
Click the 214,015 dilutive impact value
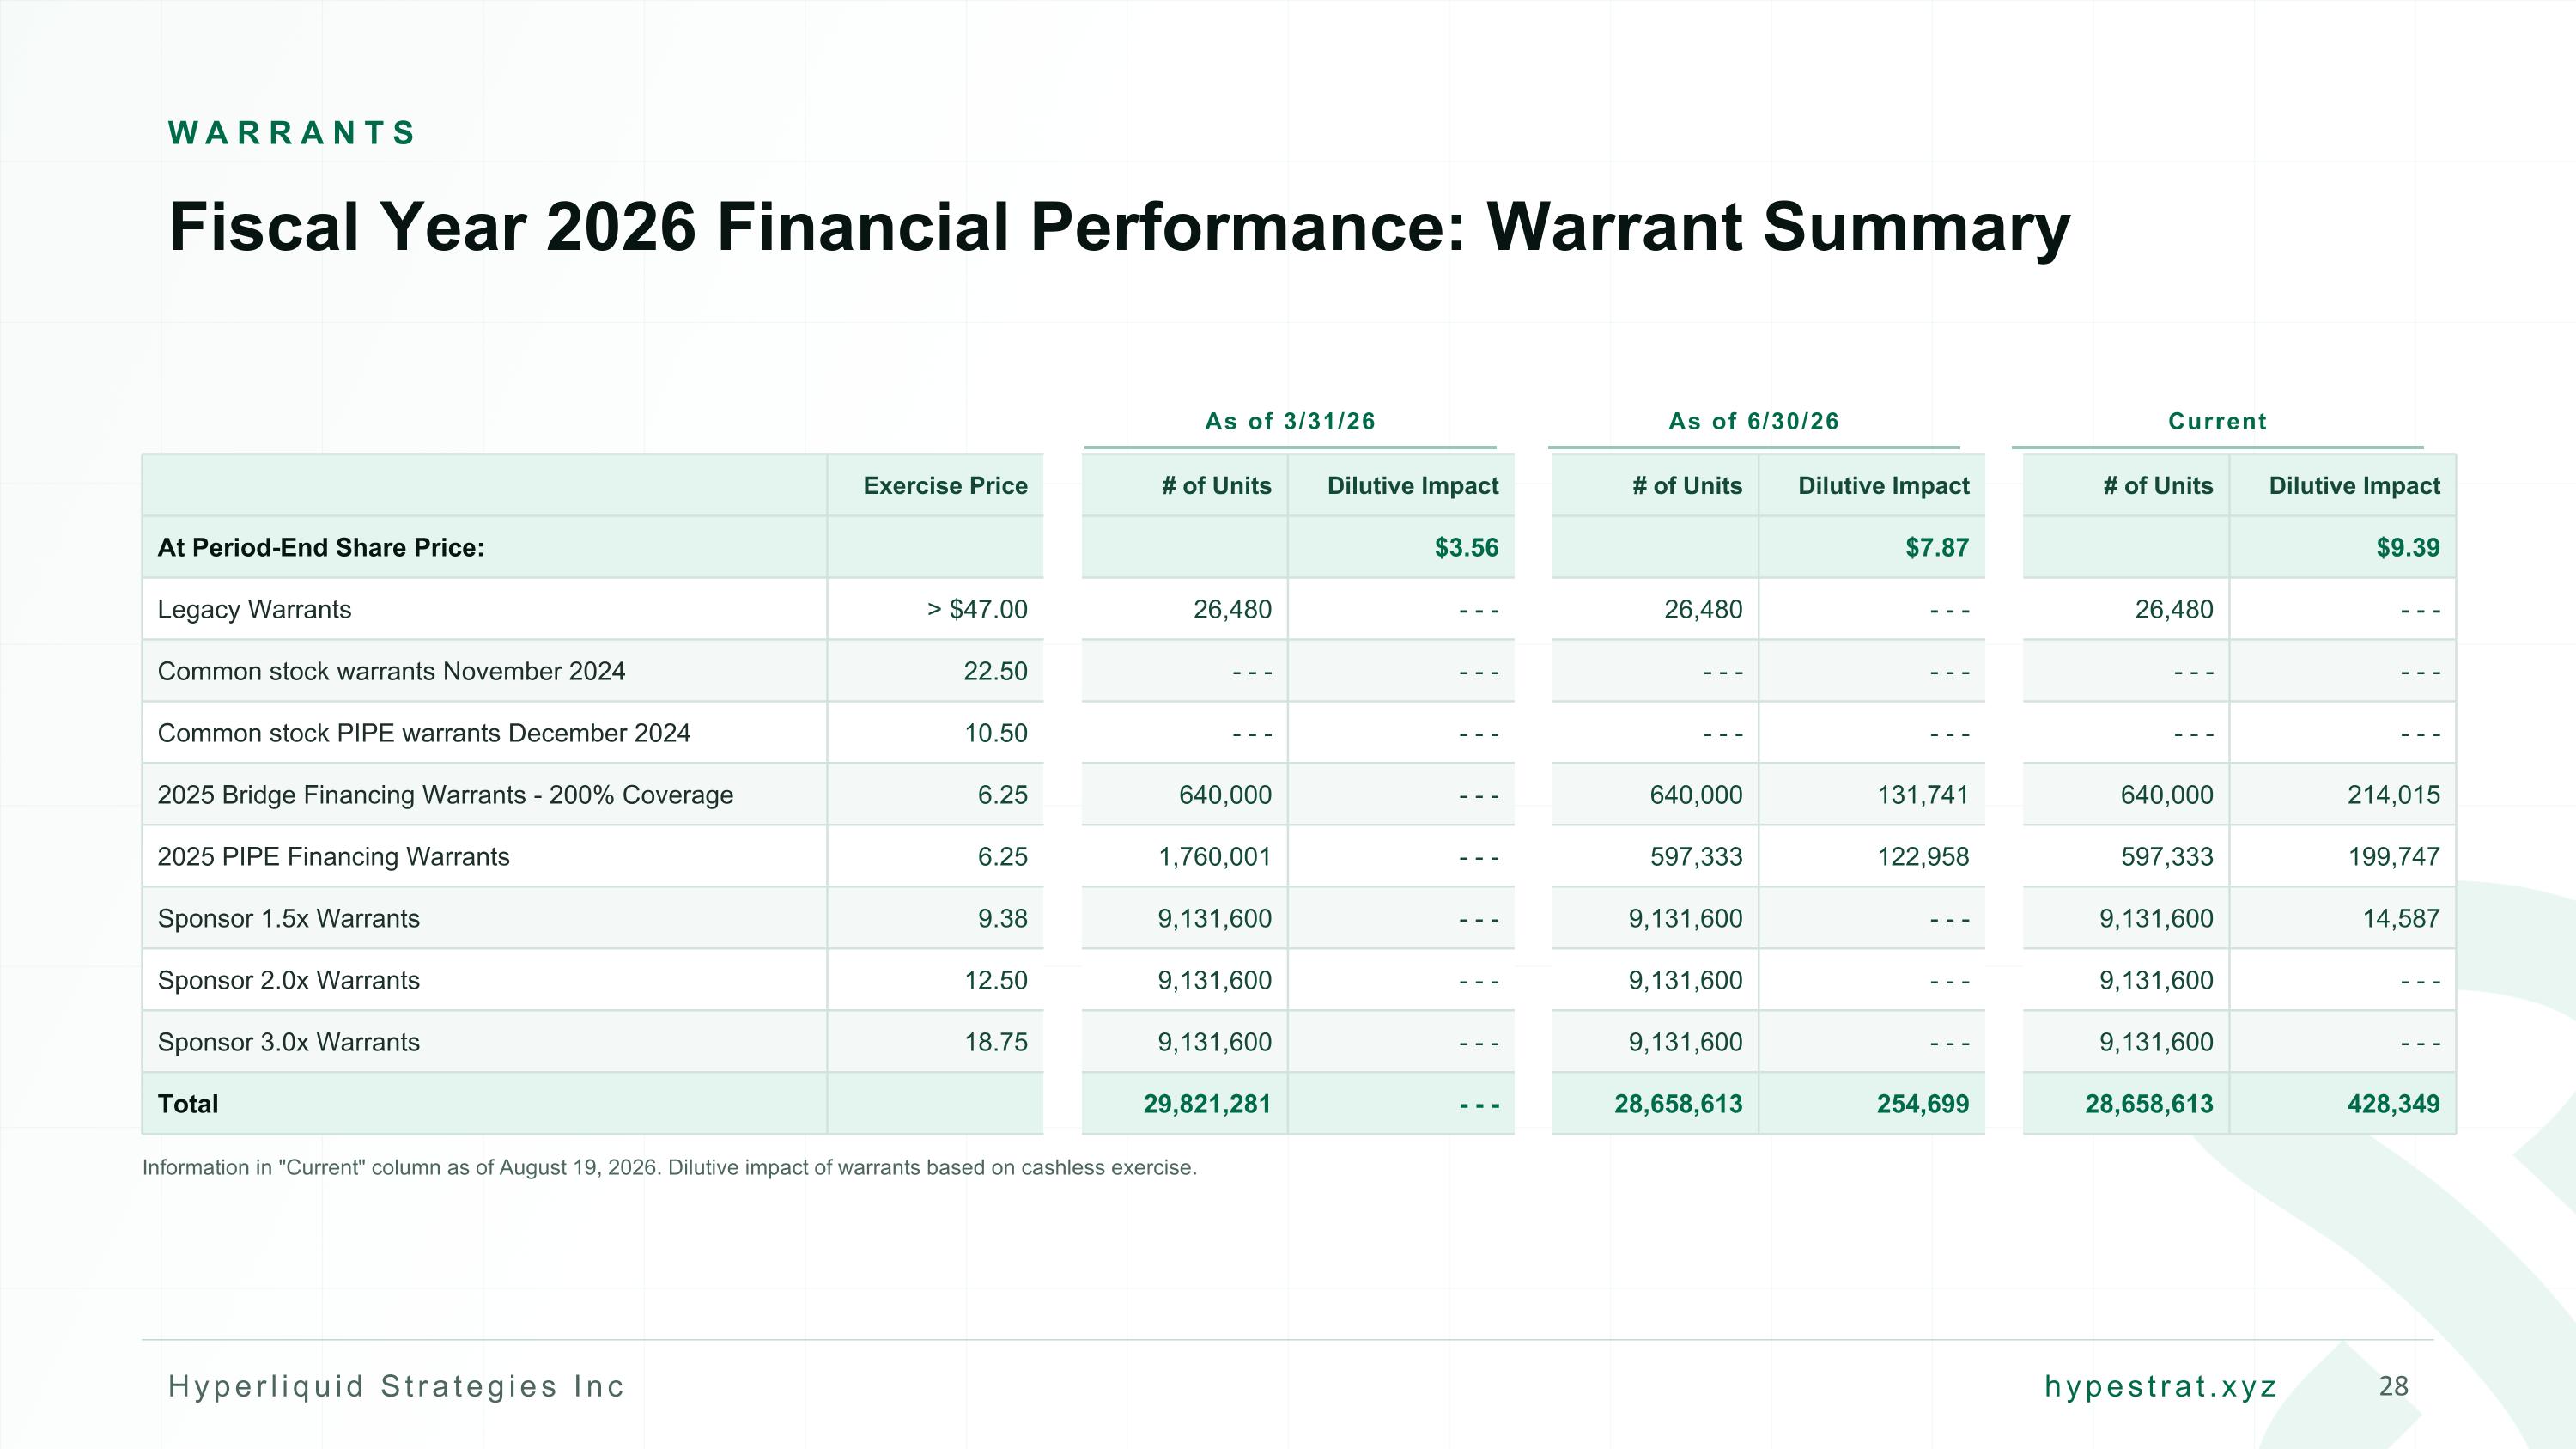pyautogui.click(x=2394, y=796)
